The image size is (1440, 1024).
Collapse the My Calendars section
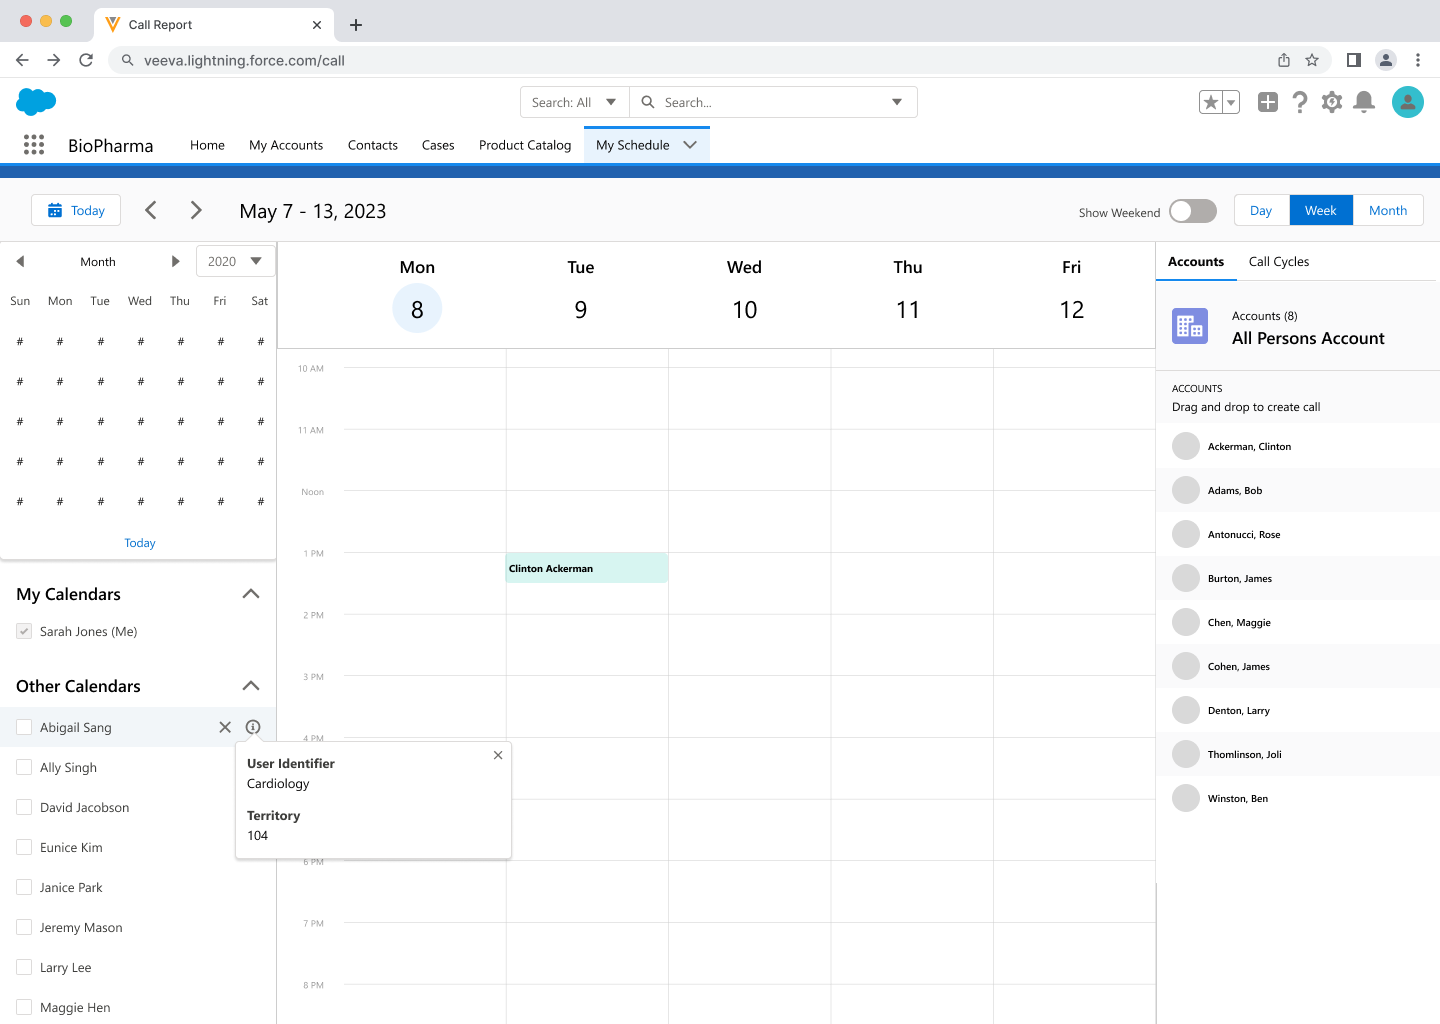click(251, 594)
